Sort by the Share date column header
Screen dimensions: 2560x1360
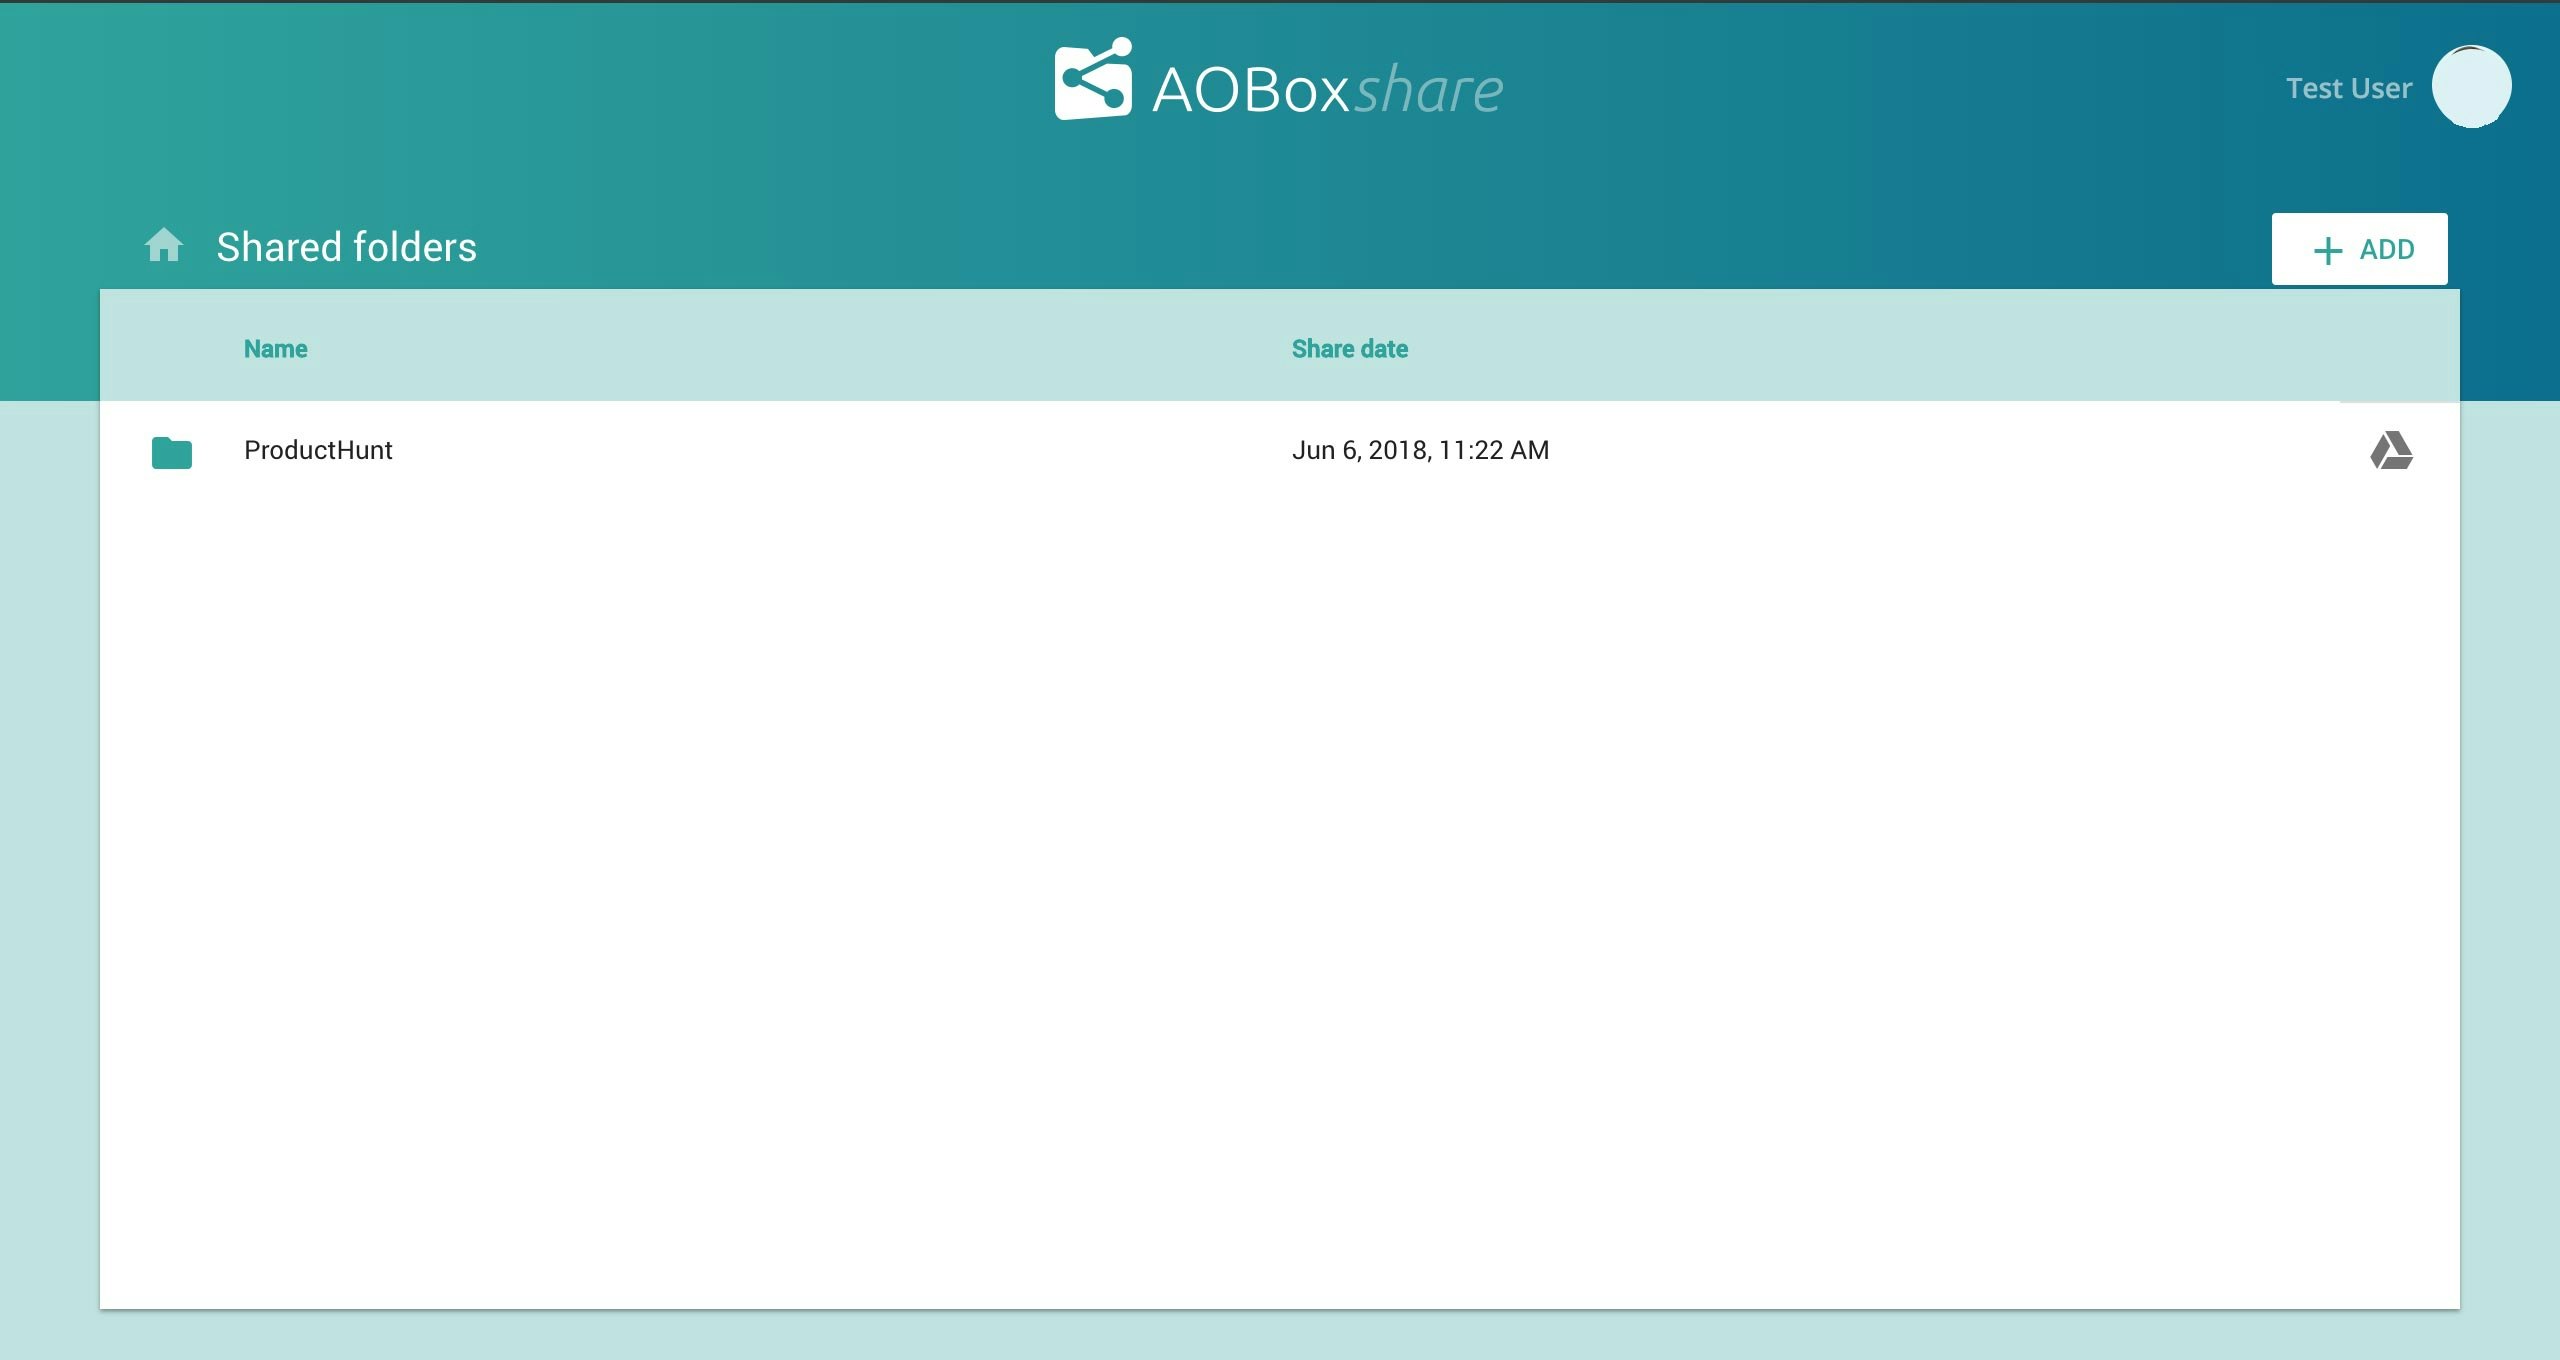click(1349, 349)
